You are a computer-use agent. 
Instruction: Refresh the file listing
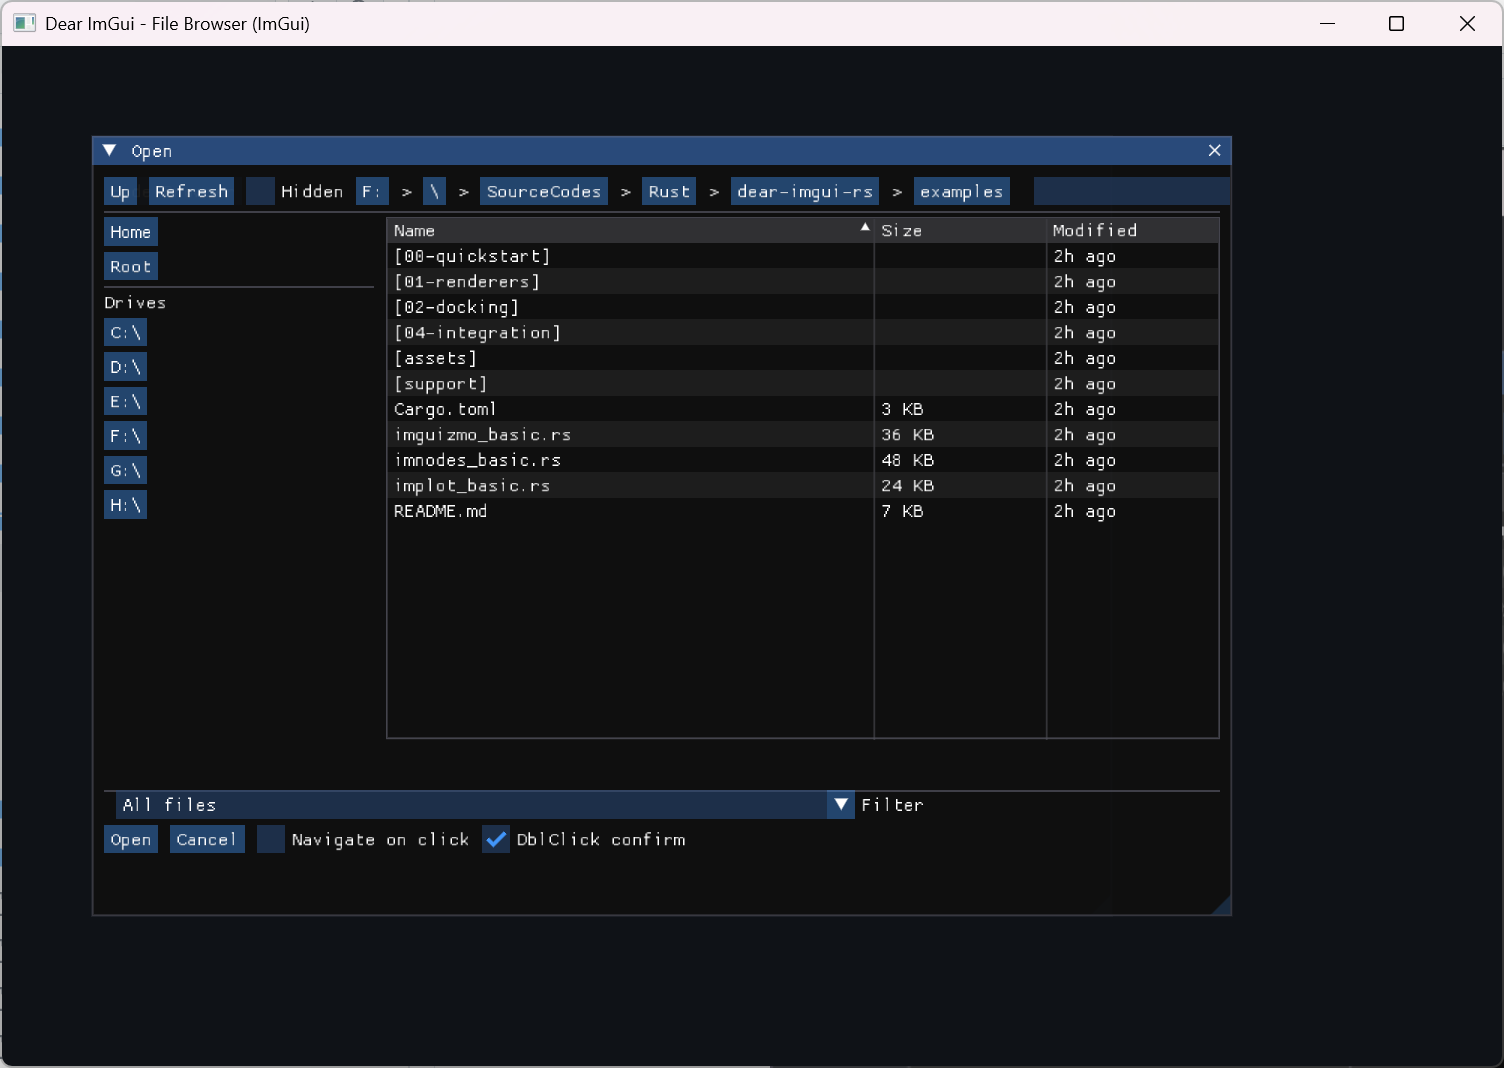pyautogui.click(x=191, y=192)
